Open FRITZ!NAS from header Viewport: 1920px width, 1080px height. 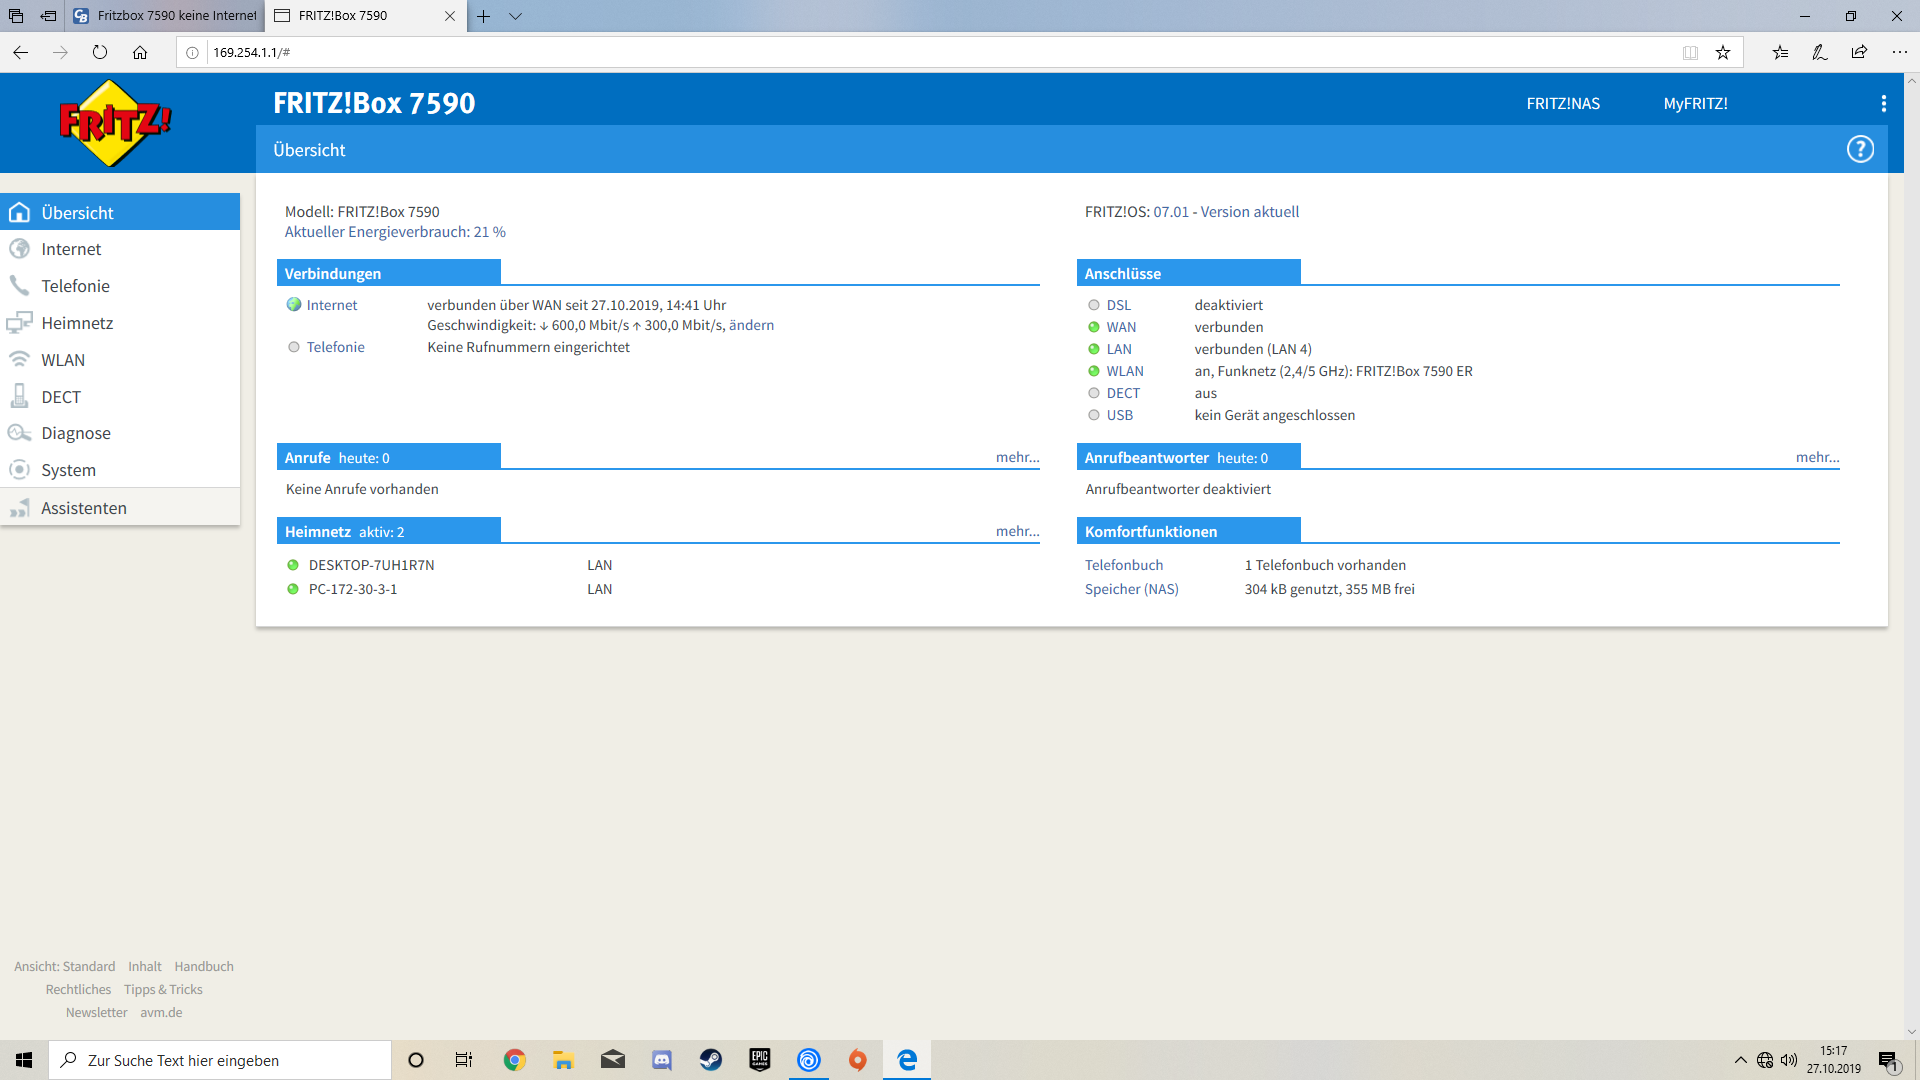coord(1562,103)
